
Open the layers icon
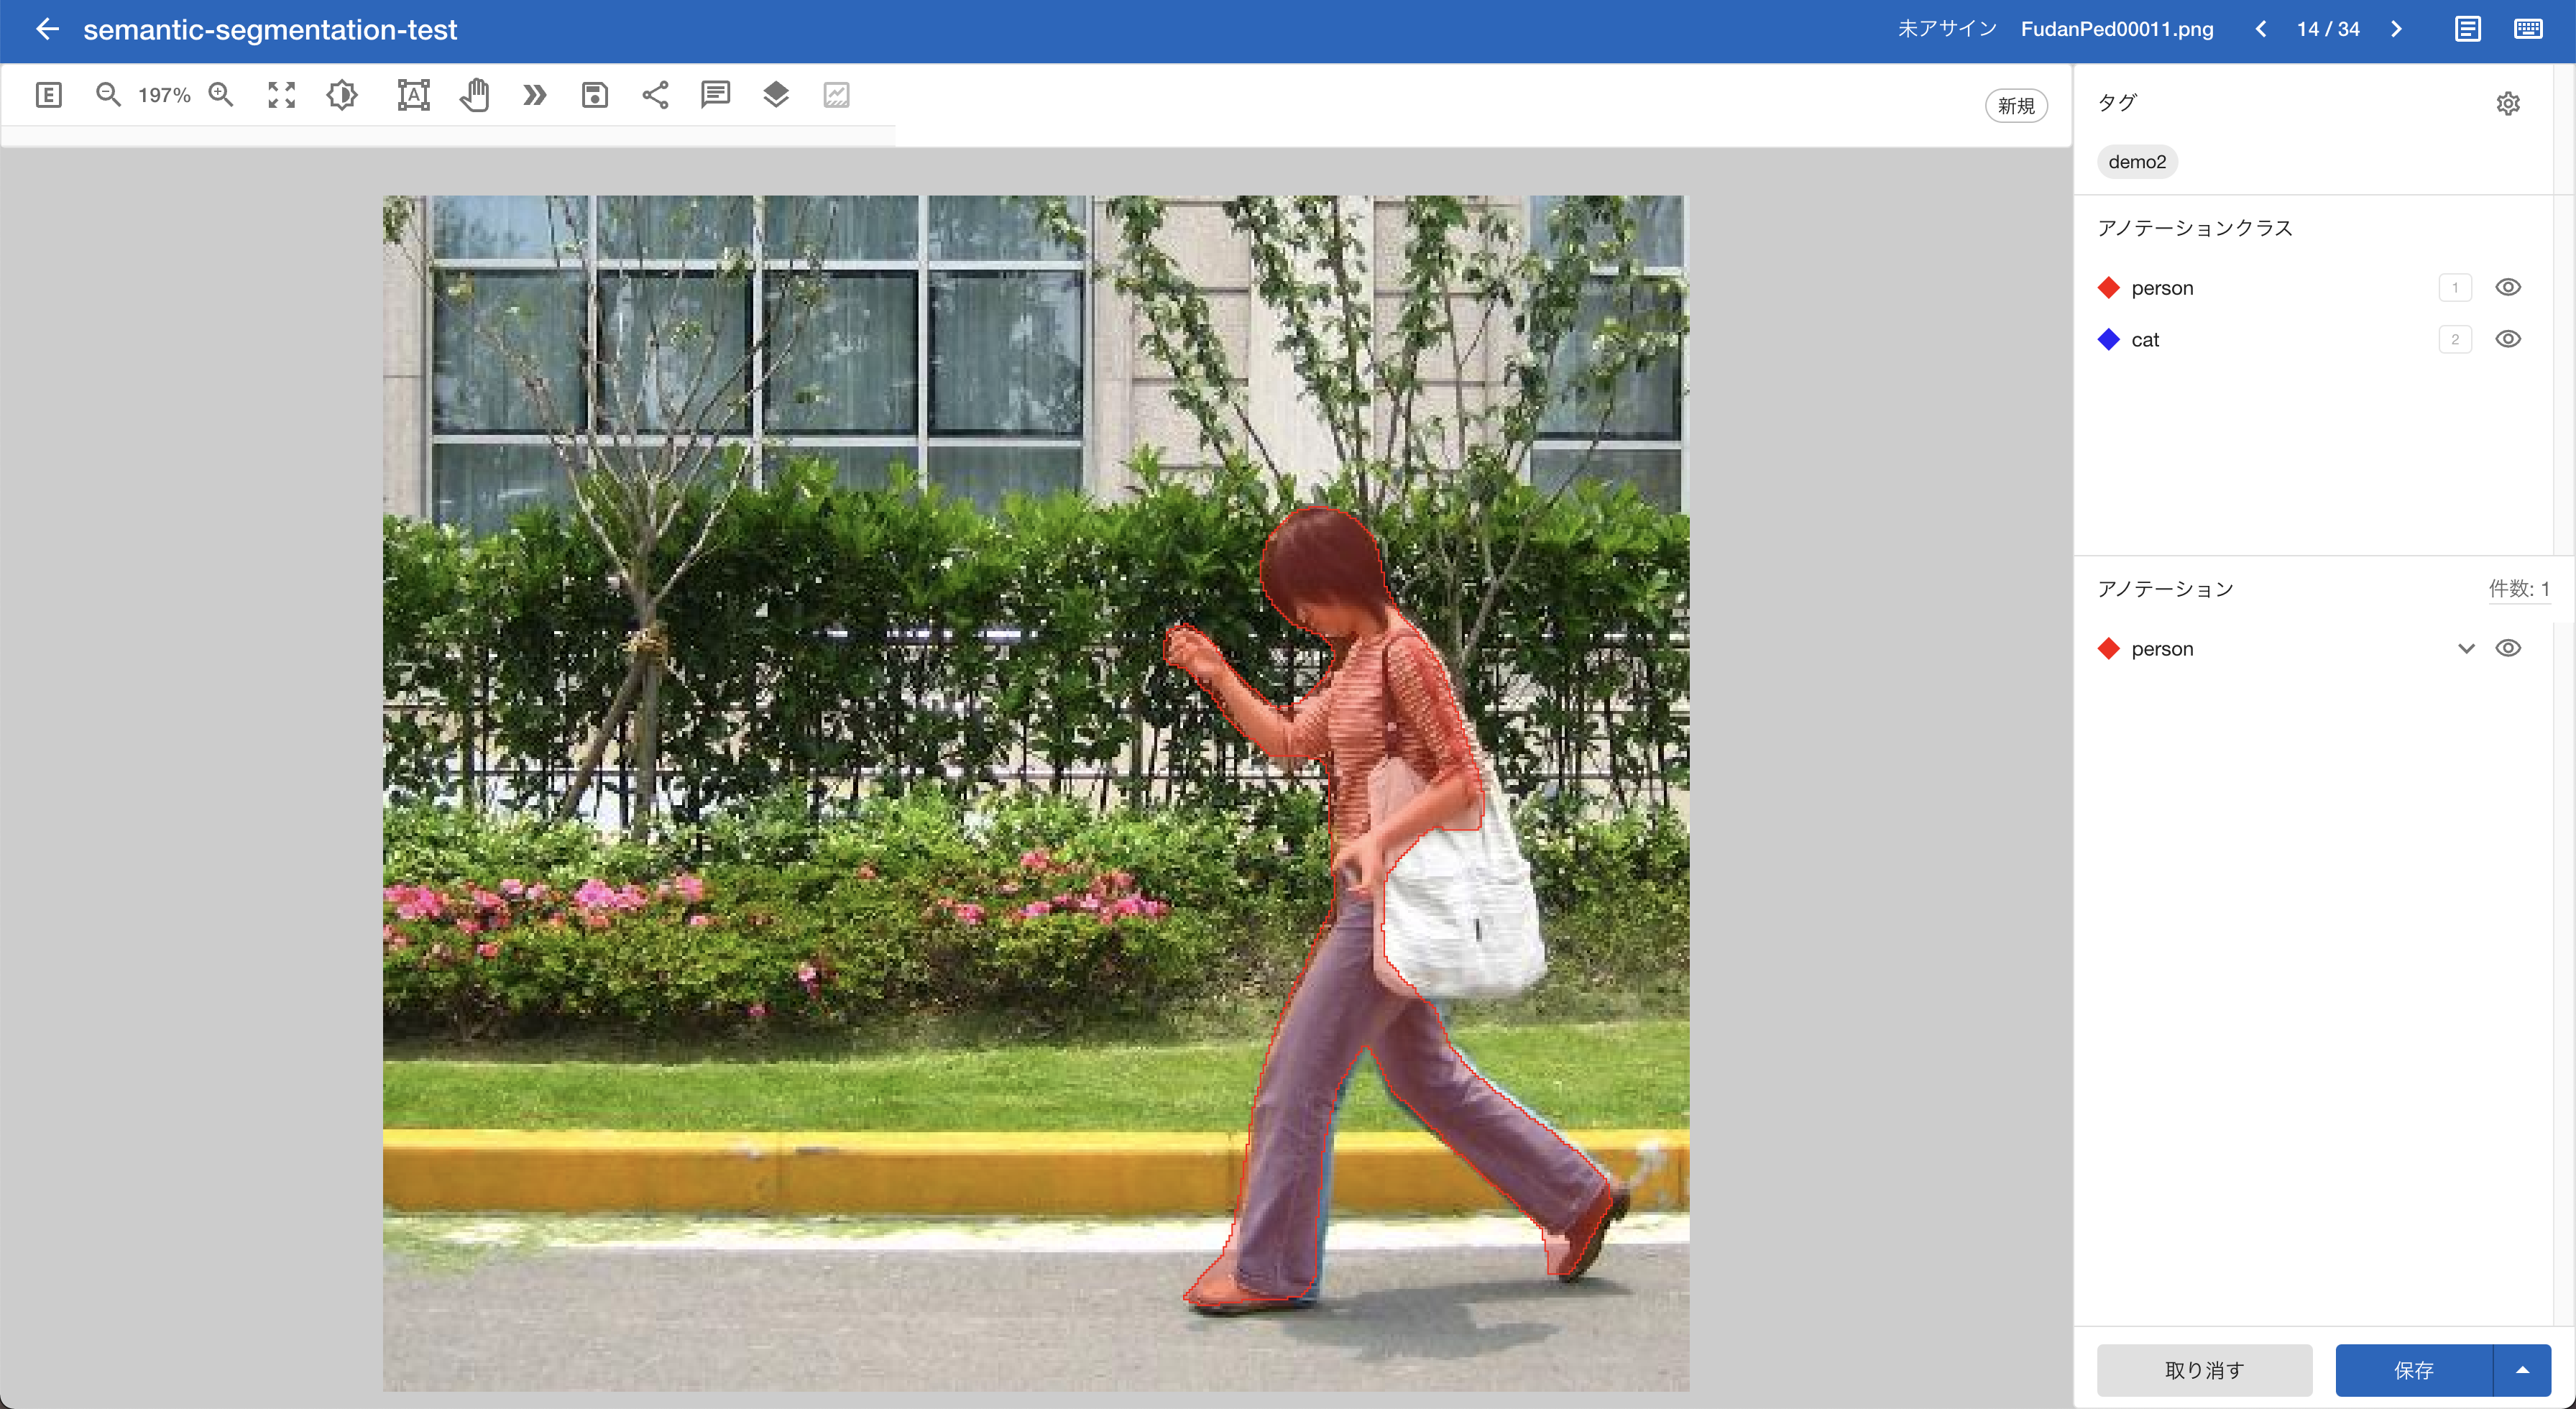(x=776, y=95)
